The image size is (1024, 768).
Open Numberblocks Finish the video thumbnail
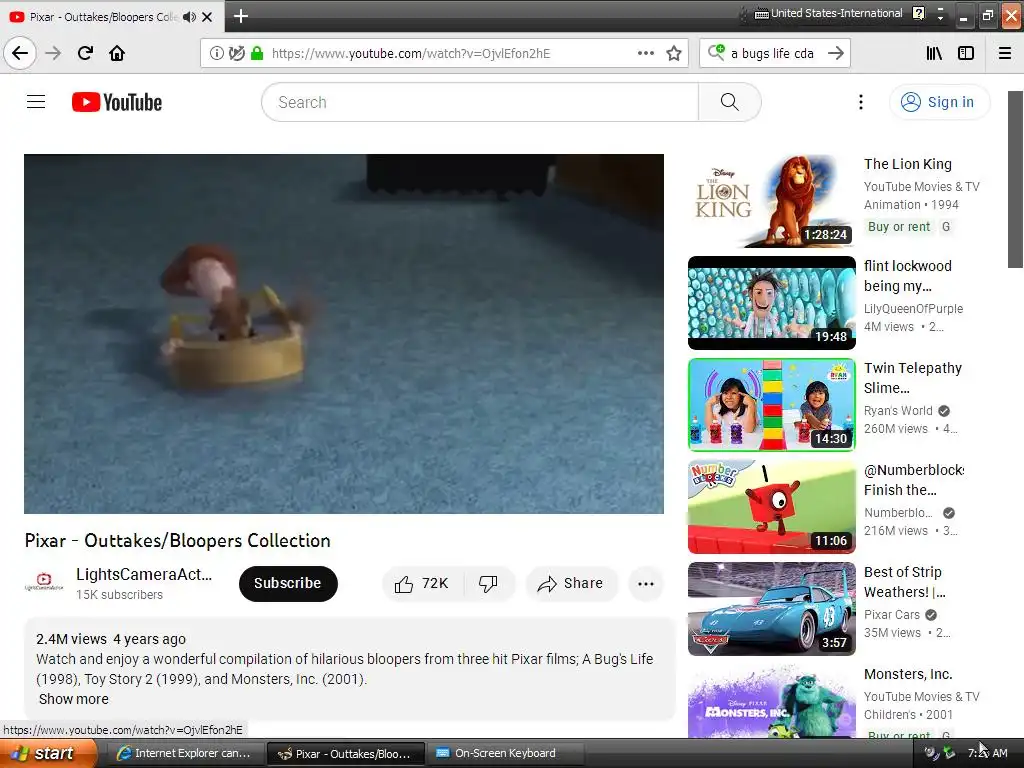pyautogui.click(x=771, y=507)
